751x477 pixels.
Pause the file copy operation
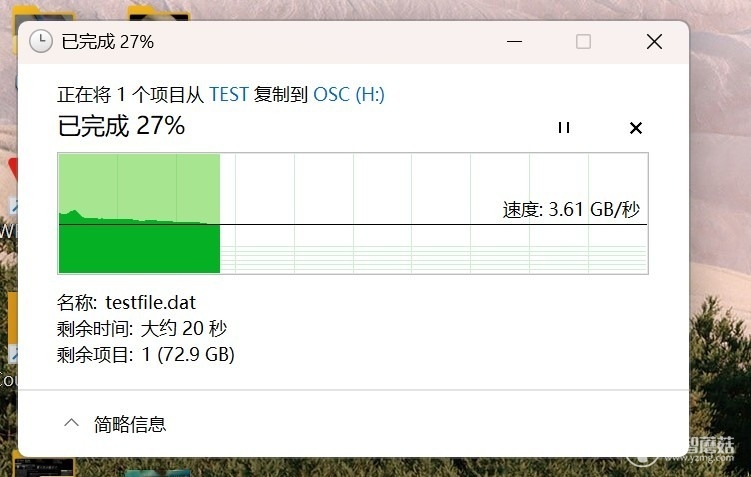coord(564,127)
